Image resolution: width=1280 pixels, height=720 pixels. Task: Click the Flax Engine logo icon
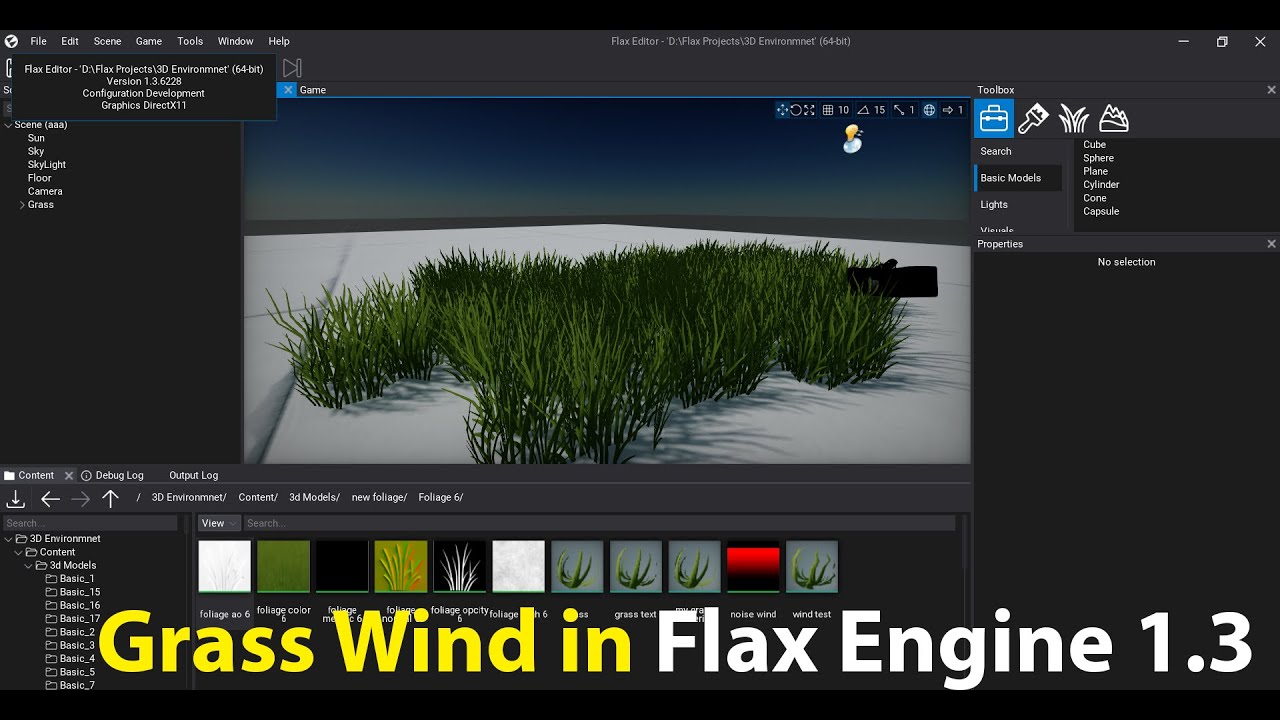(x=11, y=41)
